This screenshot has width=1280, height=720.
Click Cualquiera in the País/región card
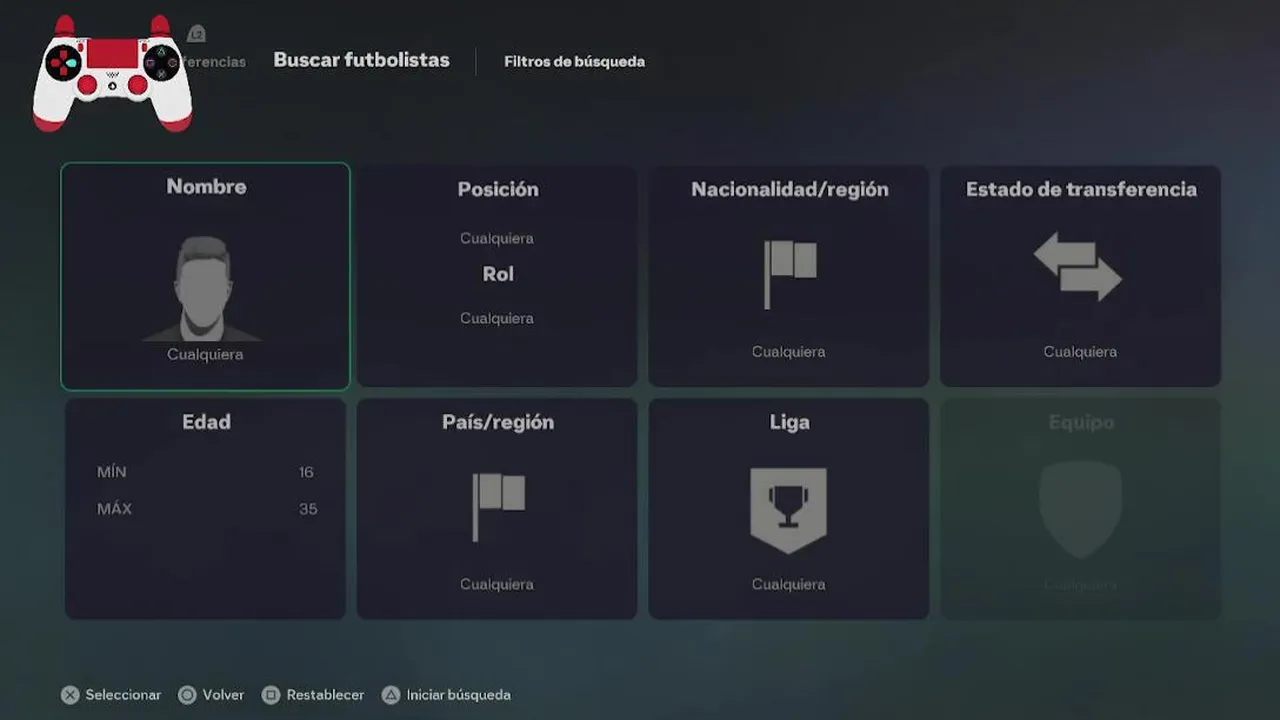click(x=497, y=584)
